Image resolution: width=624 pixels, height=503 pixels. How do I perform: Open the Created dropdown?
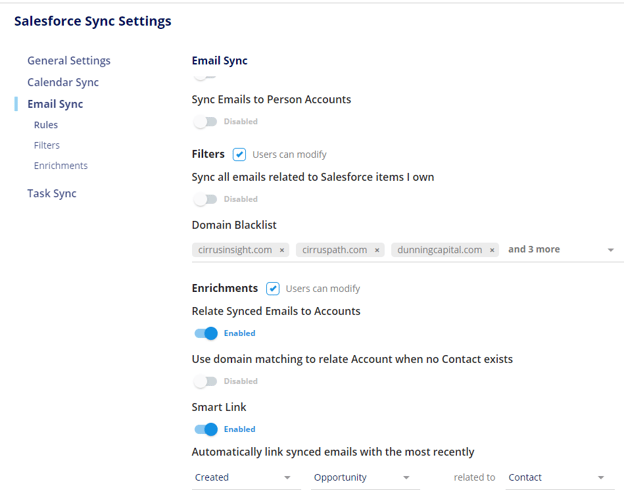pos(246,478)
